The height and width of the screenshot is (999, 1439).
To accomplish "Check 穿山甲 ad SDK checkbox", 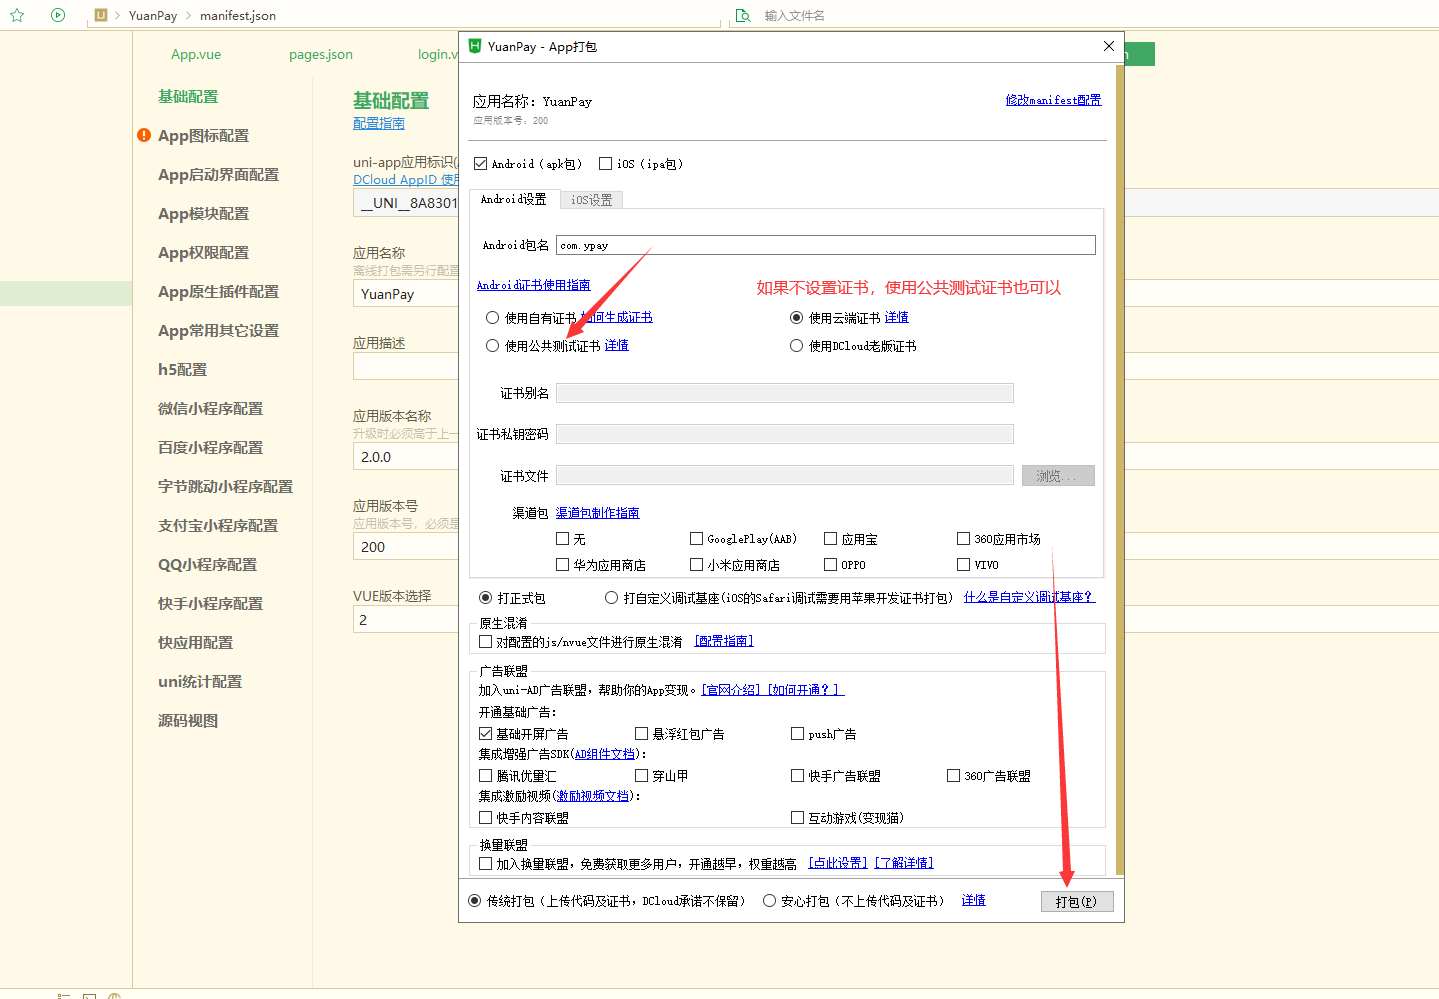I will click(x=641, y=776).
